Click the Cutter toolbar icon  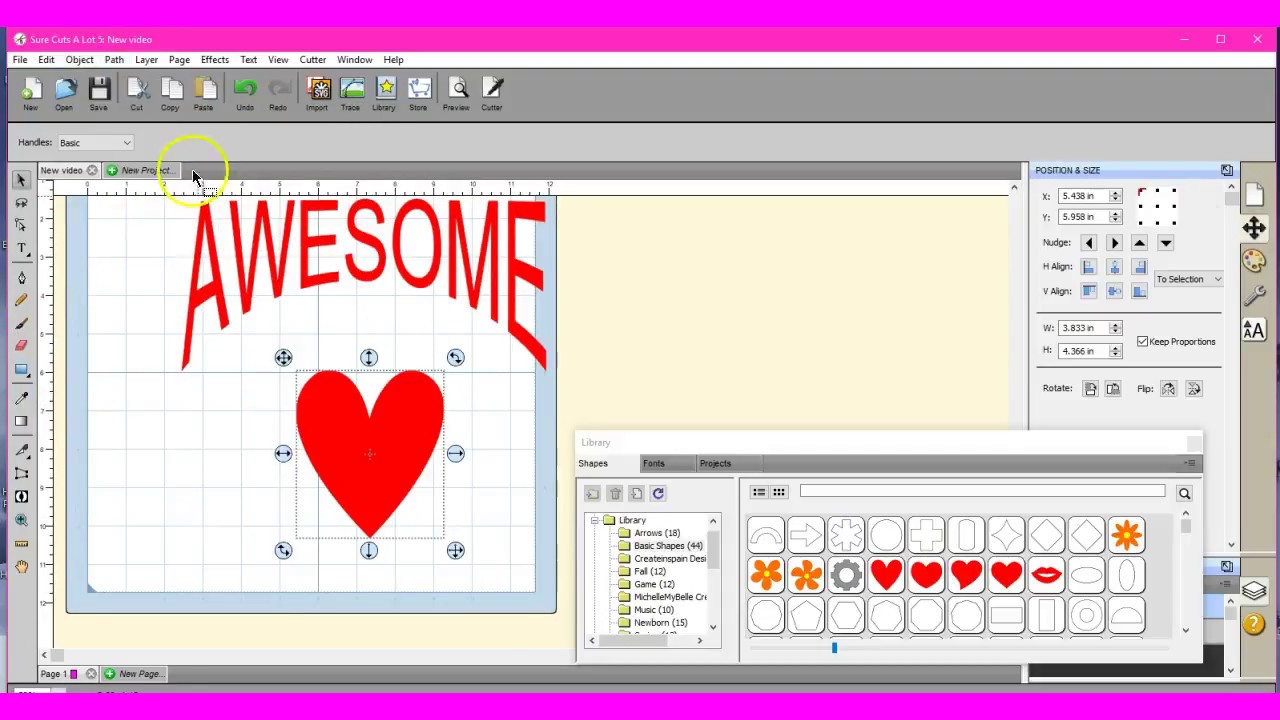pos(492,93)
